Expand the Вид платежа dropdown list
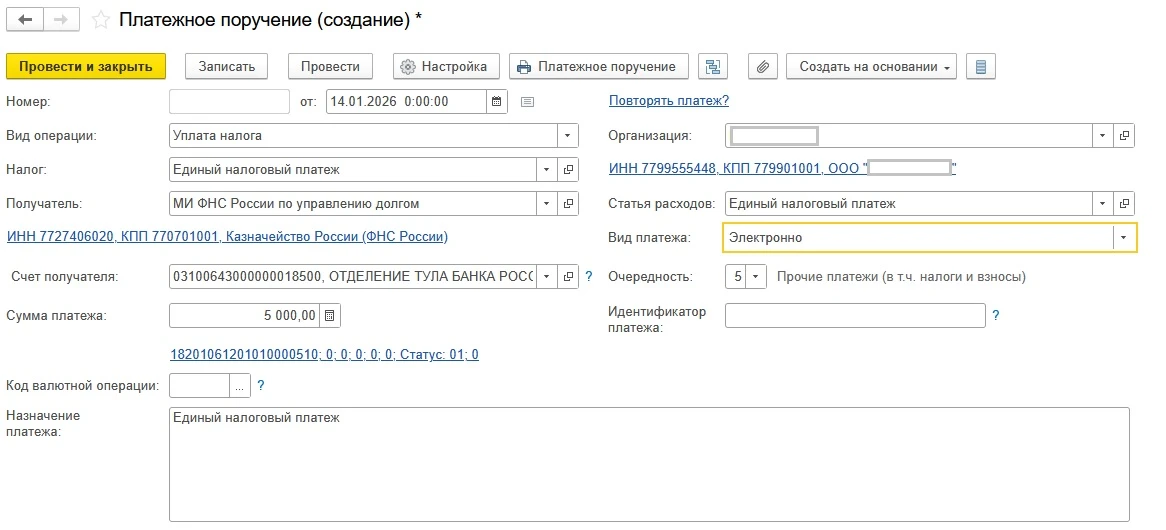 tap(1124, 238)
